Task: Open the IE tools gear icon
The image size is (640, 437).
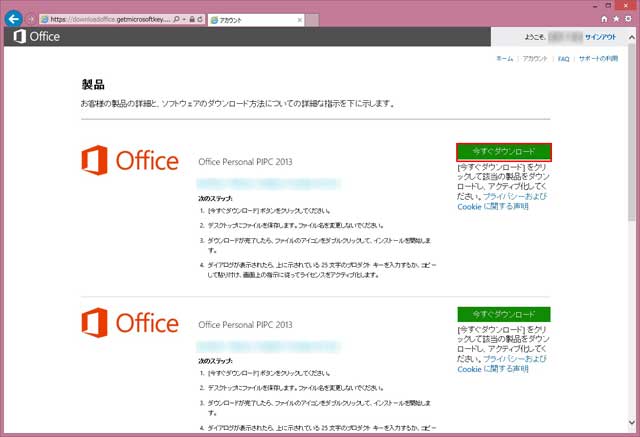Action: point(628,19)
